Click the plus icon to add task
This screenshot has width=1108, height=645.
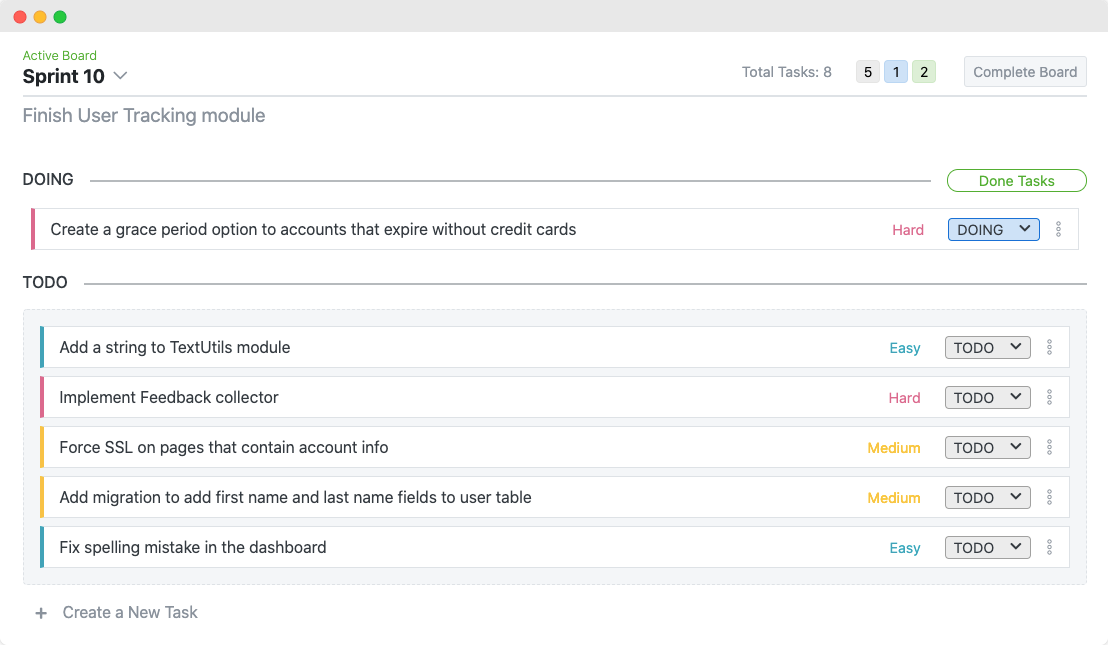[x=41, y=613]
